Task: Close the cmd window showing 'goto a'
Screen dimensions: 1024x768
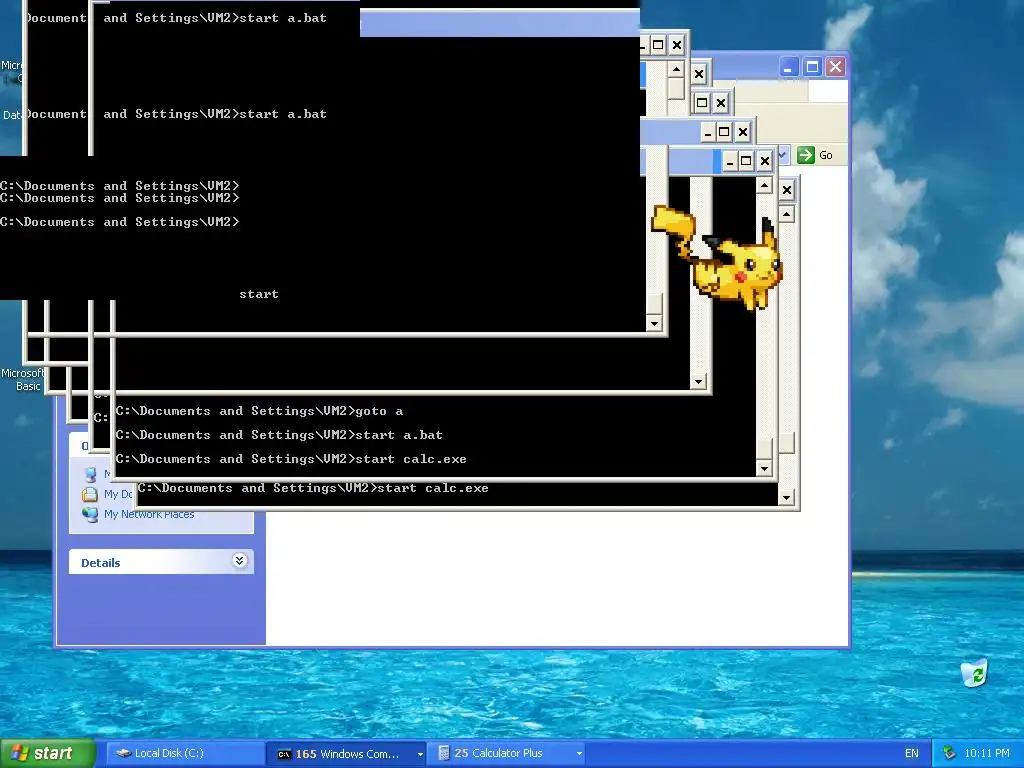Action: click(x=765, y=161)
